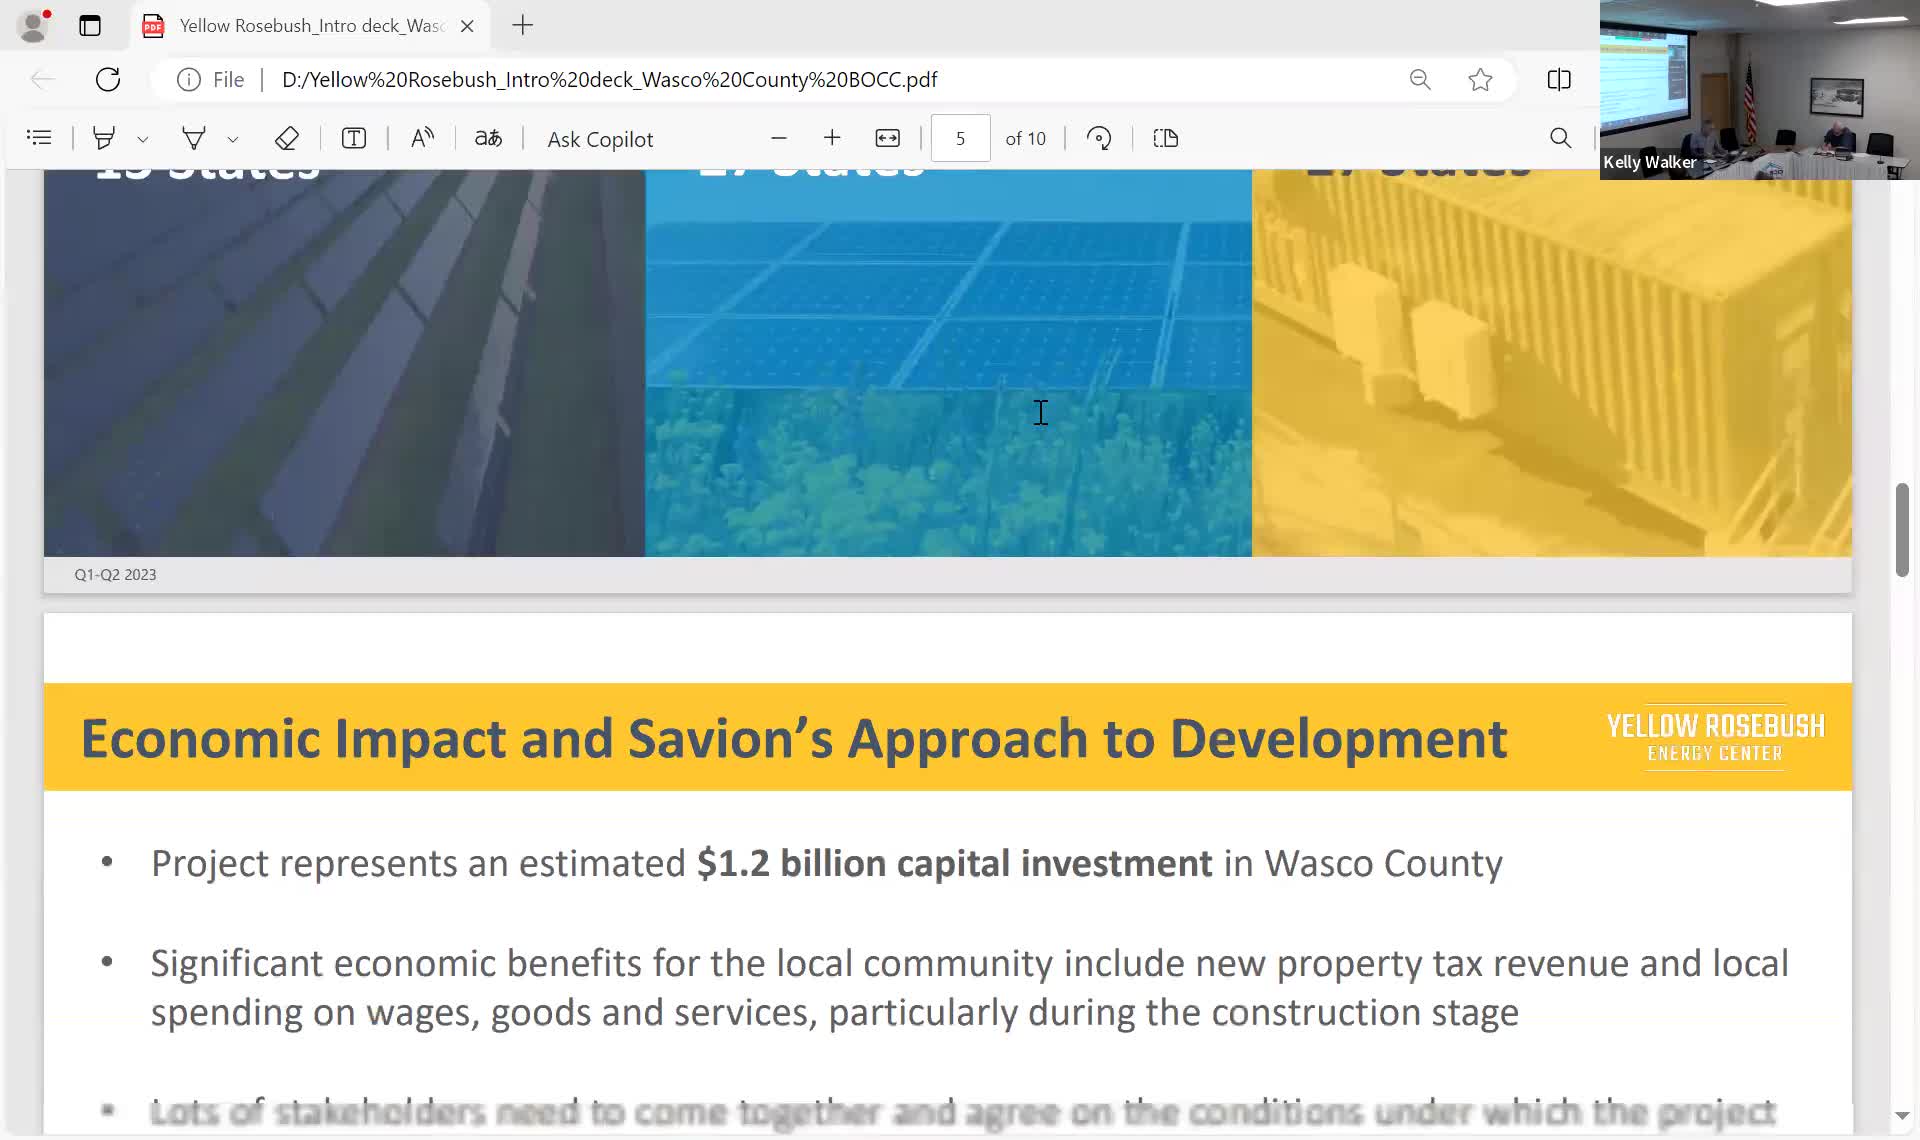This screenshot has width=1920, height=1140.
Task: Click Ask Copilot button
Action: click(600, 139)
